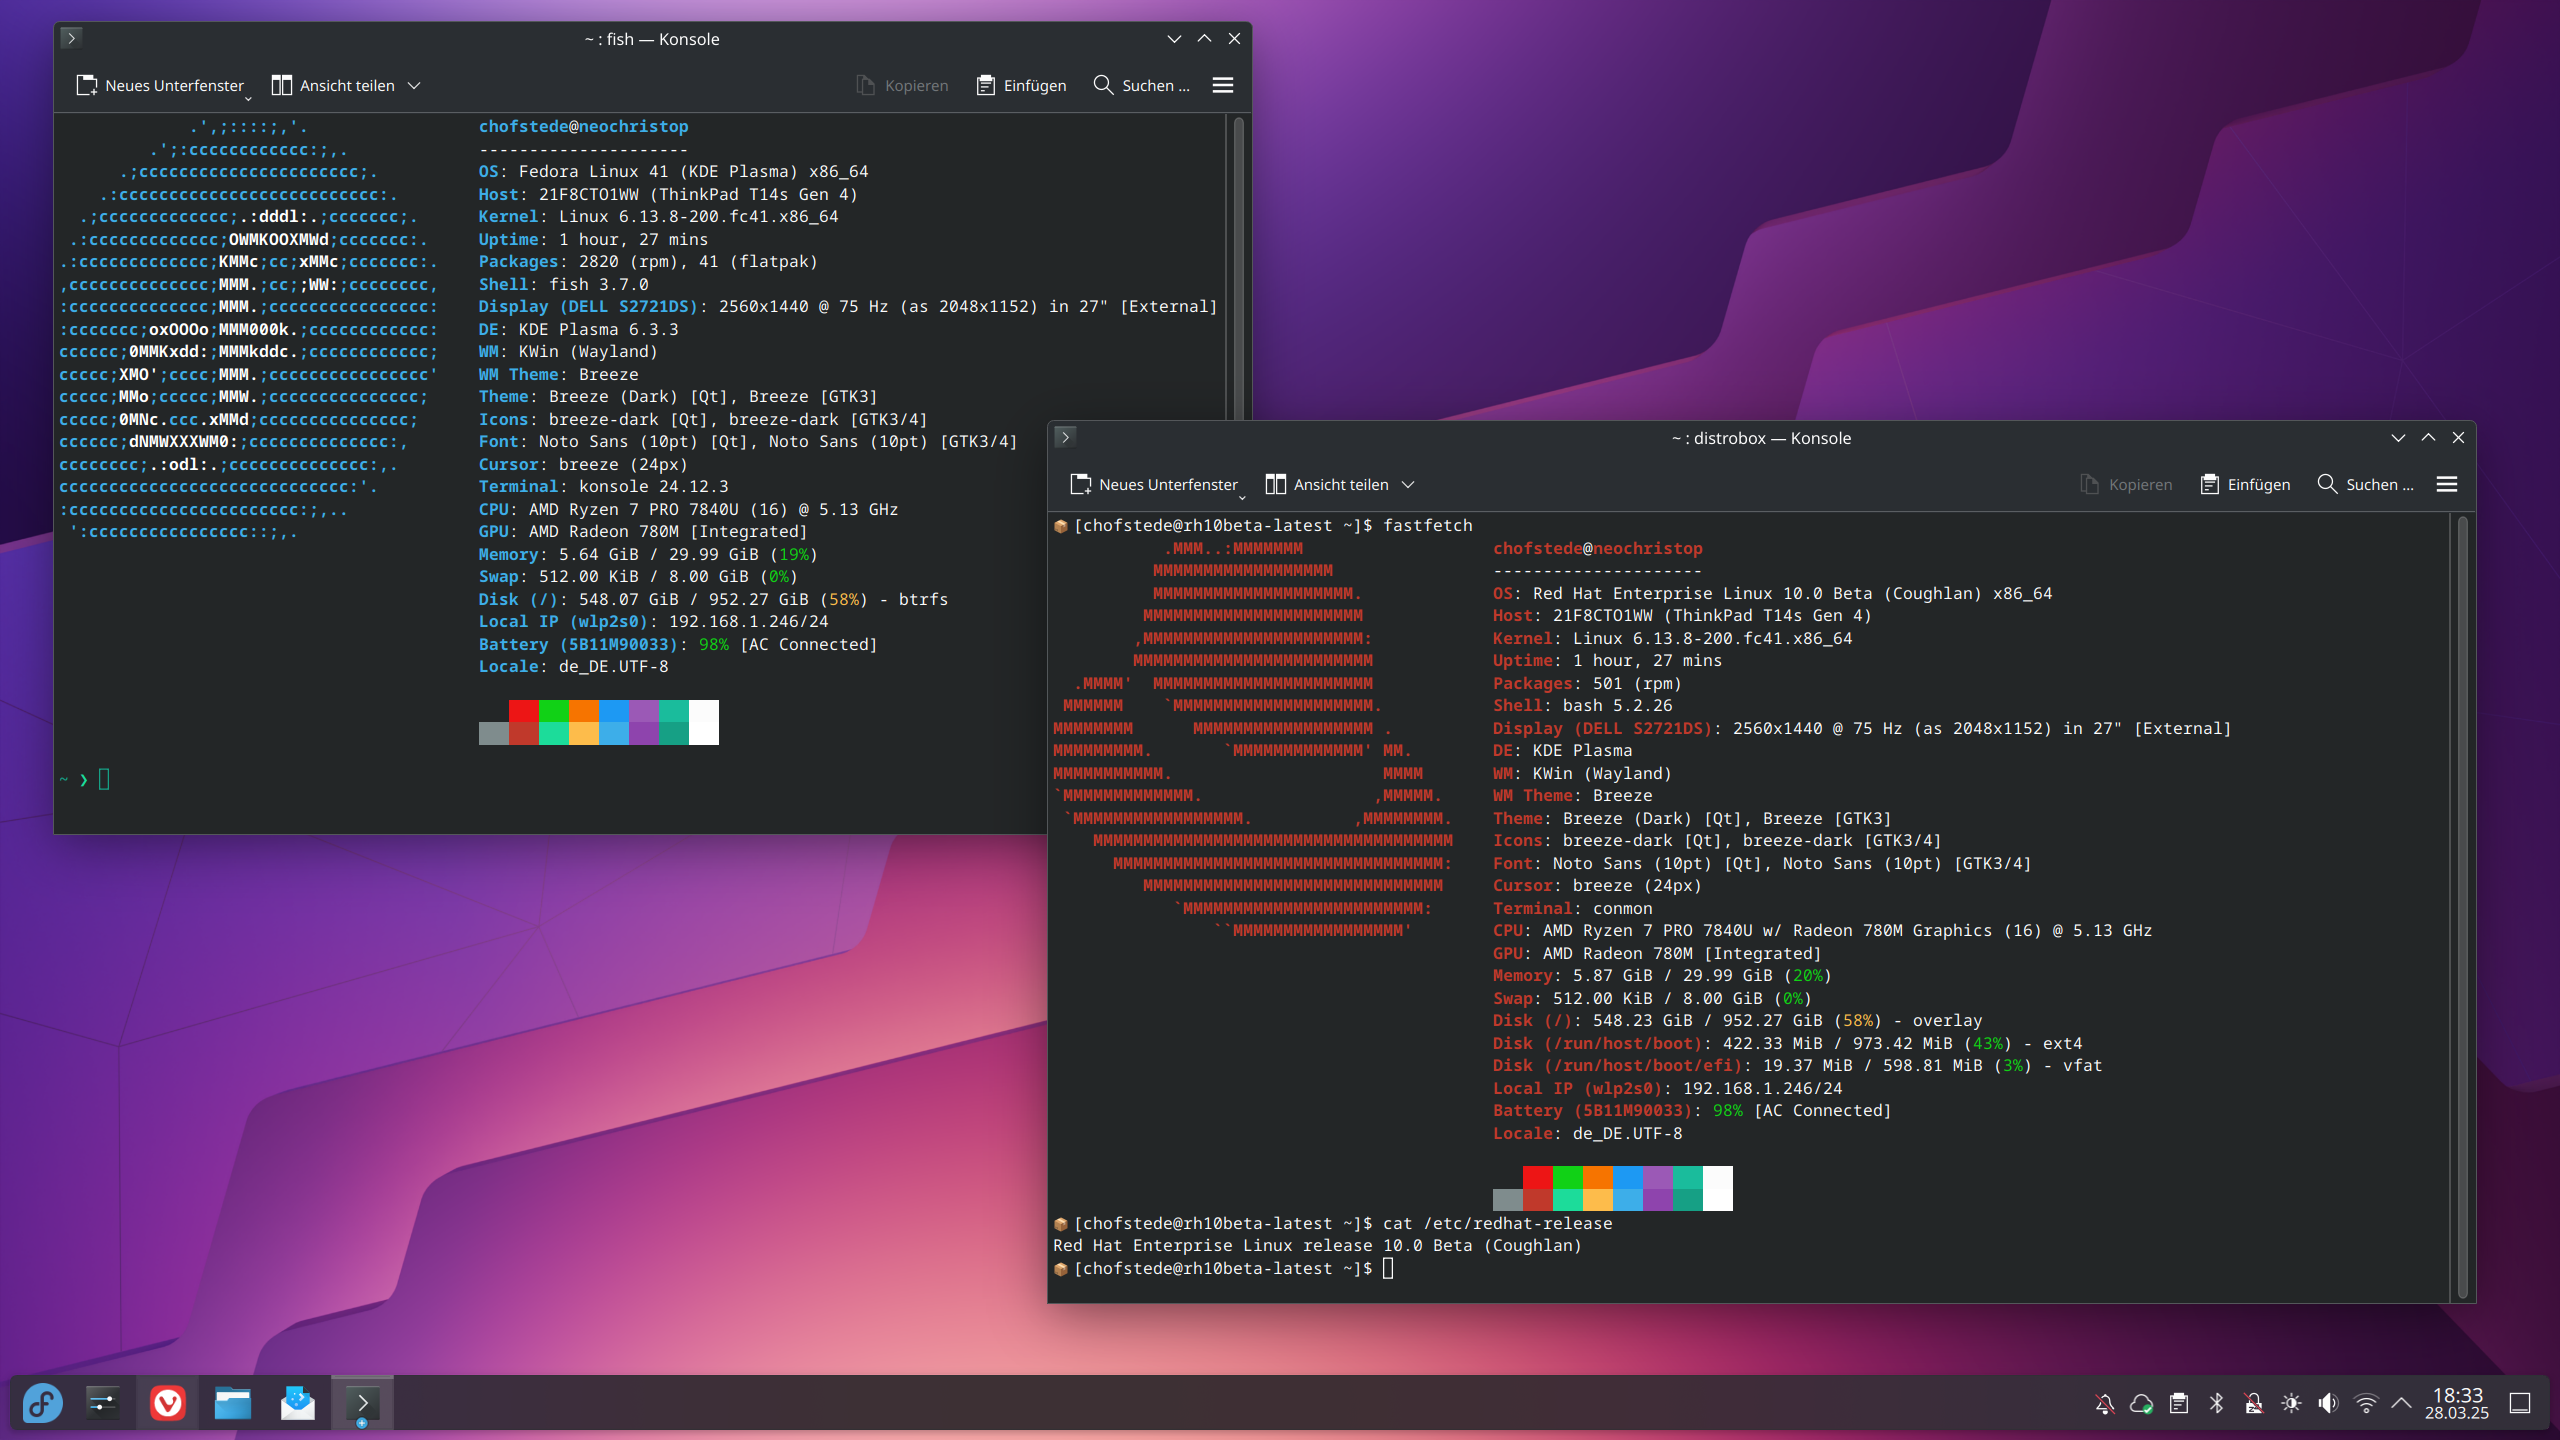Image resolution: width=2560 pixels, height=1440 pixels.
Task: Open the screen brightness tray icon
Action: (x=2291, y=1403)
